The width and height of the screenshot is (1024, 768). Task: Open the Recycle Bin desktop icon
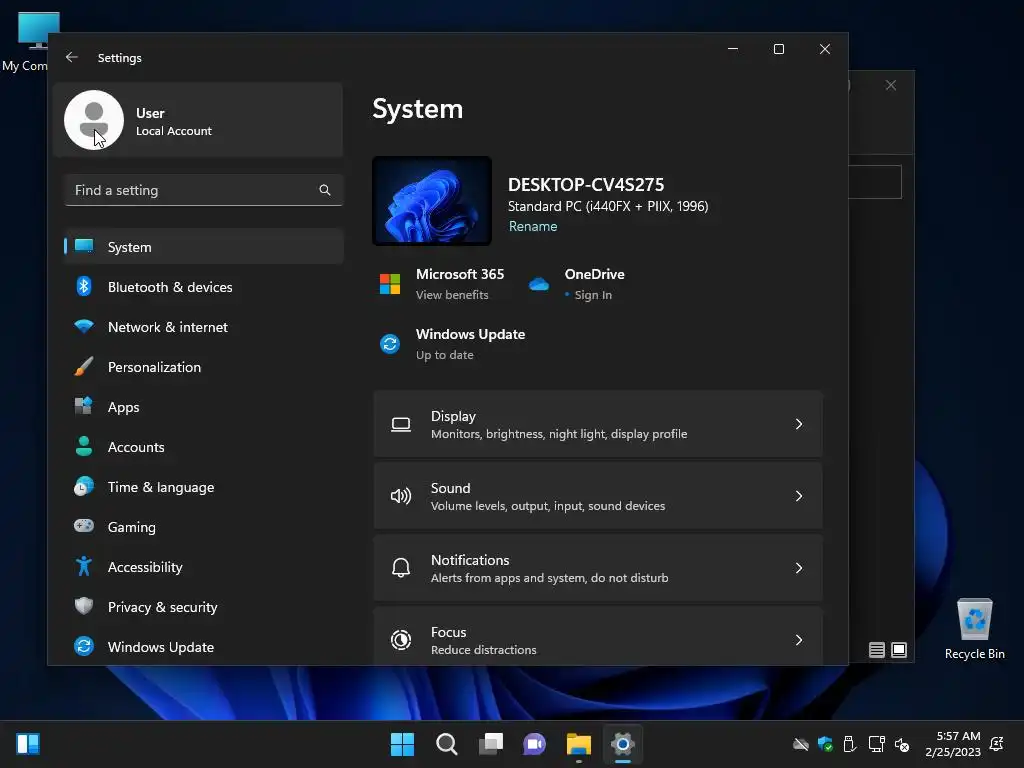974,629
